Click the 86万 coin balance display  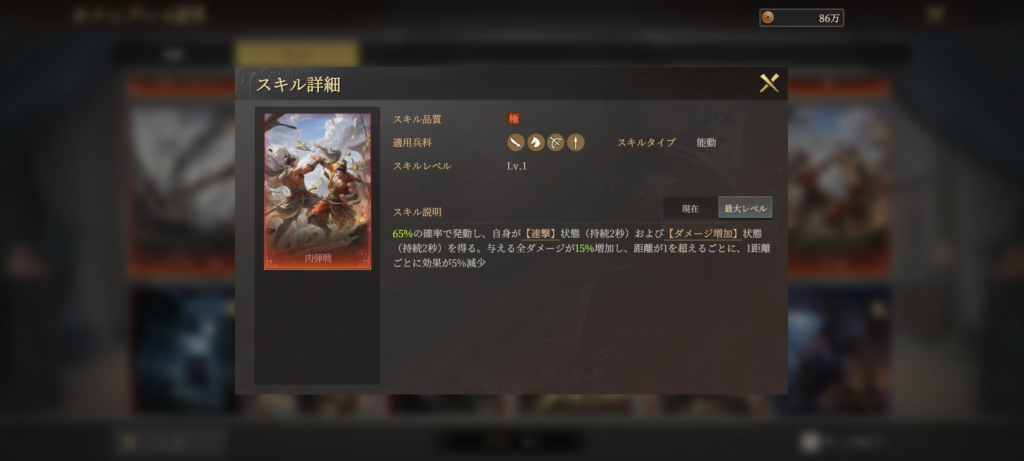click(801, 18)
